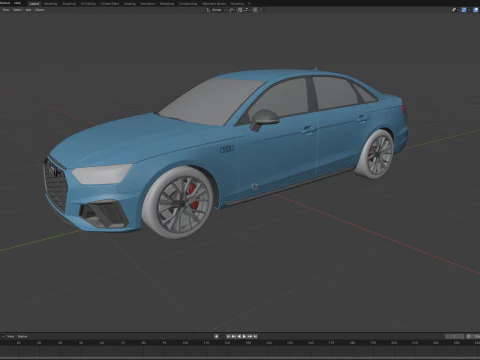Select the car's front grille

[x=56, y=186]
